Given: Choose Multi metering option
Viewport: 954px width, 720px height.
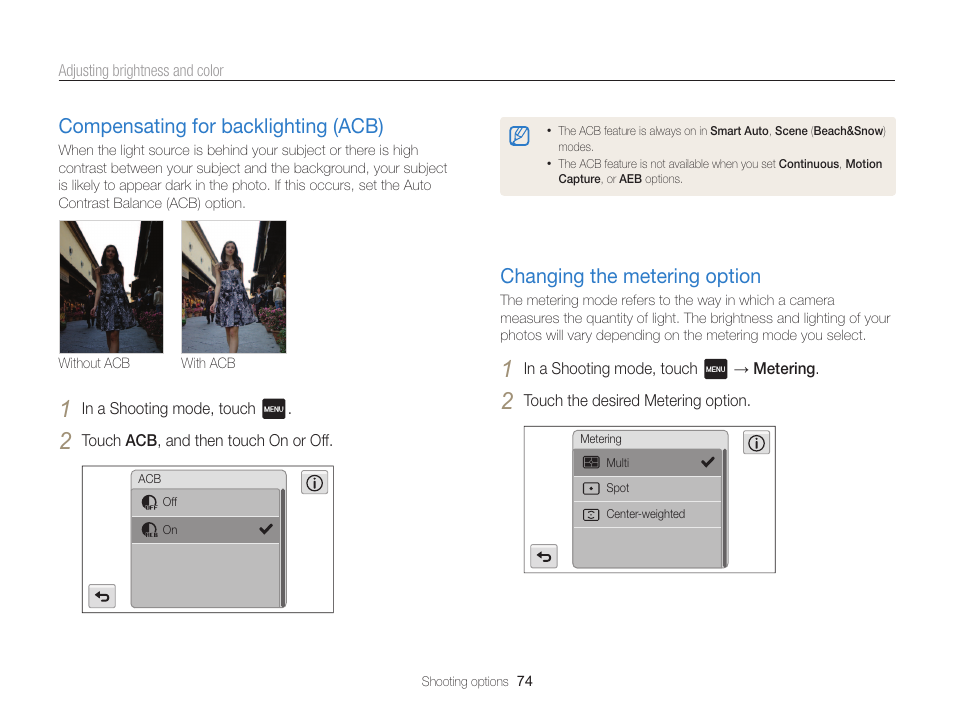Looking at the screenshot, I should point(647,463).
